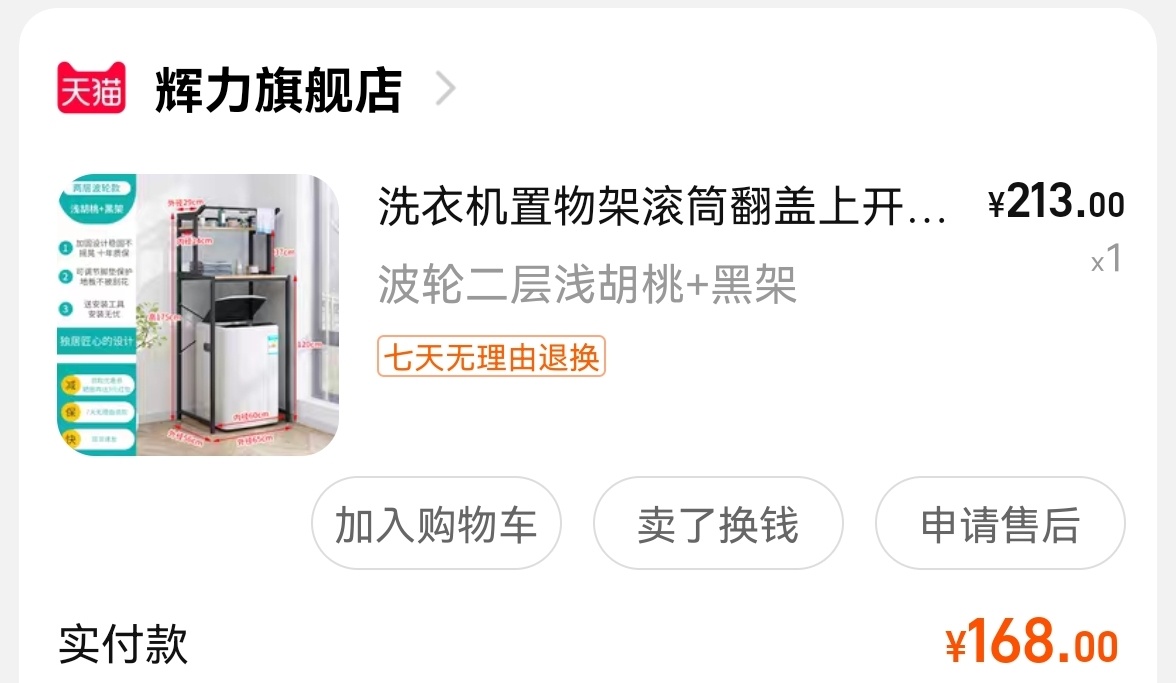Click the yellow 快 badge in product image

pos(70,439)
